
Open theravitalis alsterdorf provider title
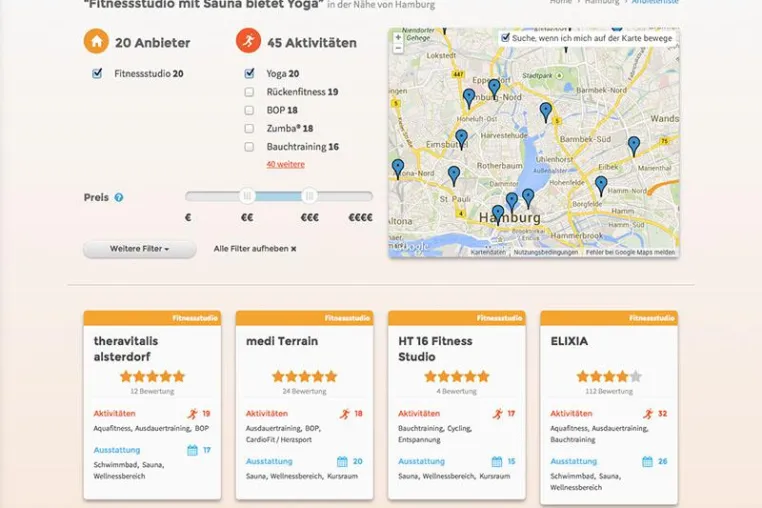(x=126, y=349)
